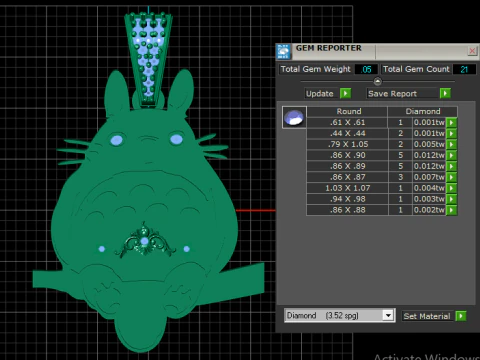Click the green arrow for the .86 X .89 row
Screen dimensions: 480x360
(x=452, y=166)
